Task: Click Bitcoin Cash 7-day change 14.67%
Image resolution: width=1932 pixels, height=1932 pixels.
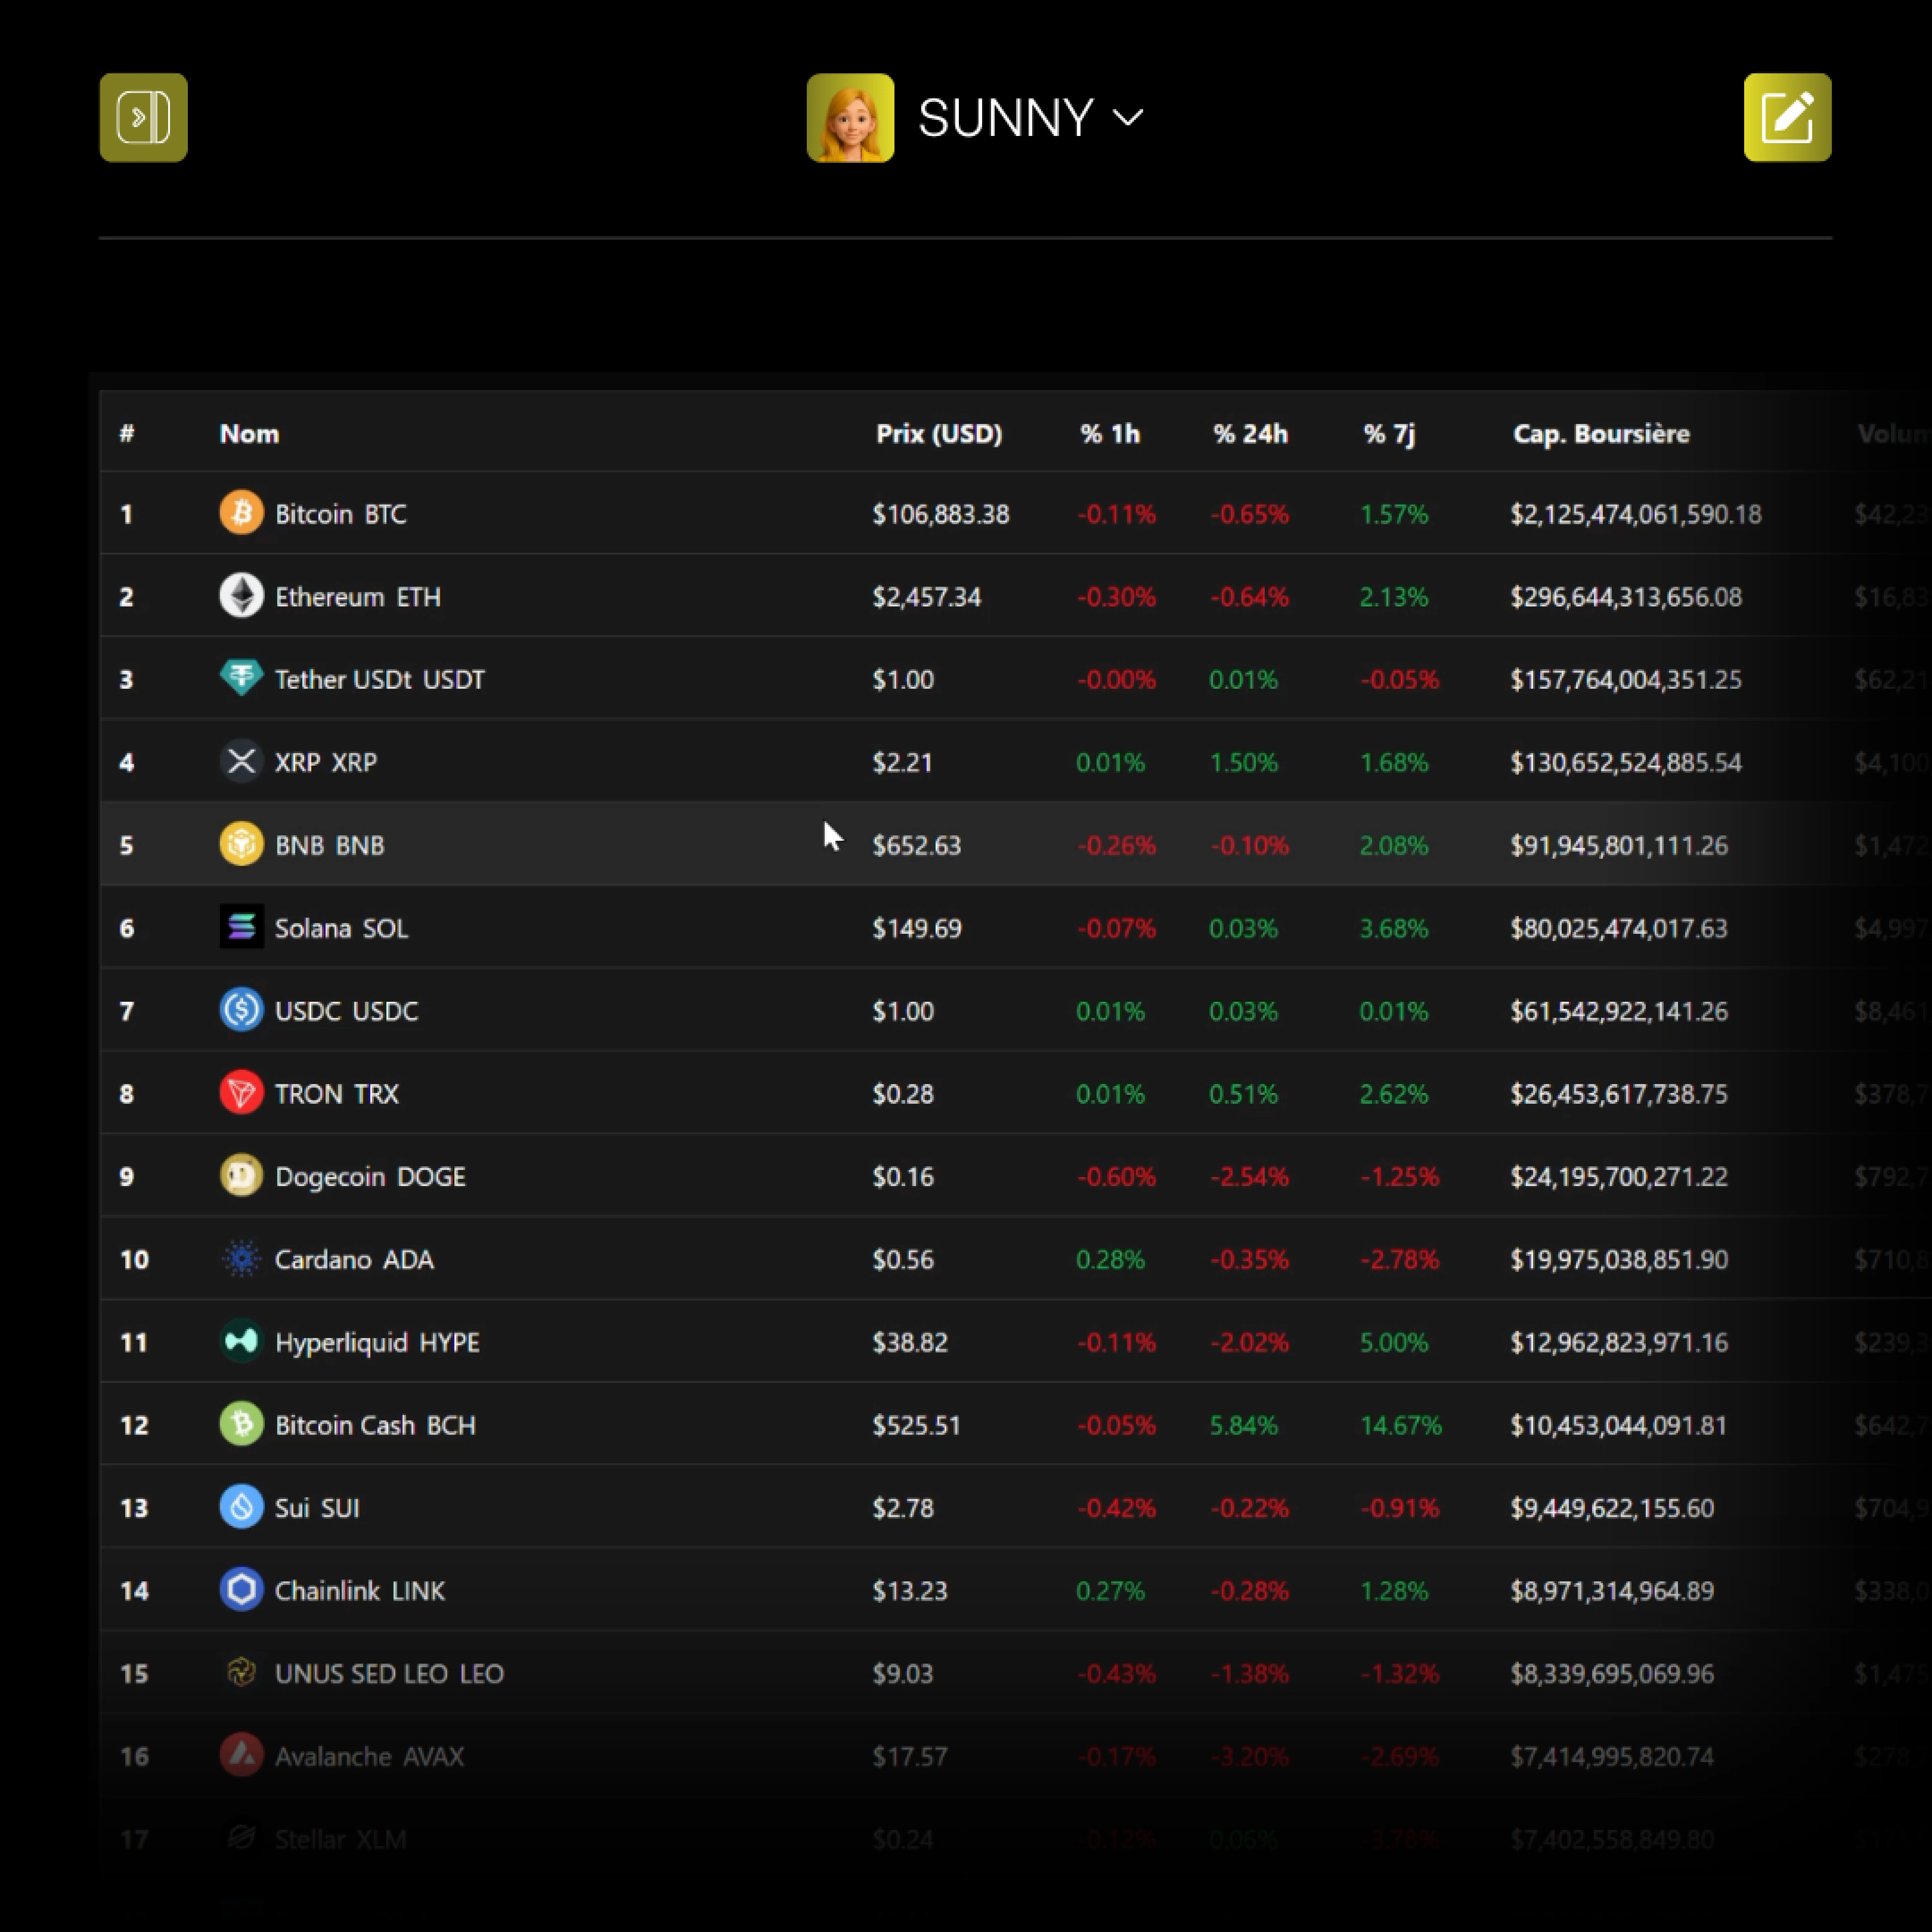Action: (1401, 1425)
